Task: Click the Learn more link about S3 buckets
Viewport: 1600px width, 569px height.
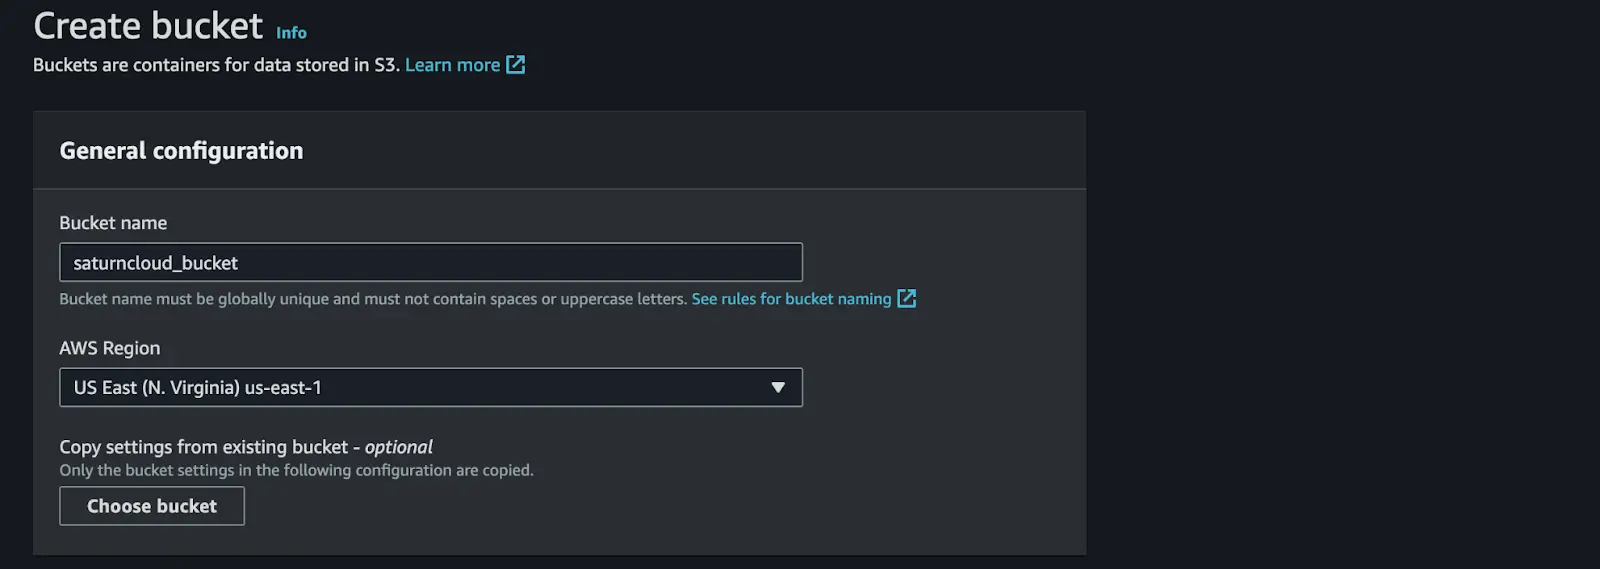Action: click(452, 65)
